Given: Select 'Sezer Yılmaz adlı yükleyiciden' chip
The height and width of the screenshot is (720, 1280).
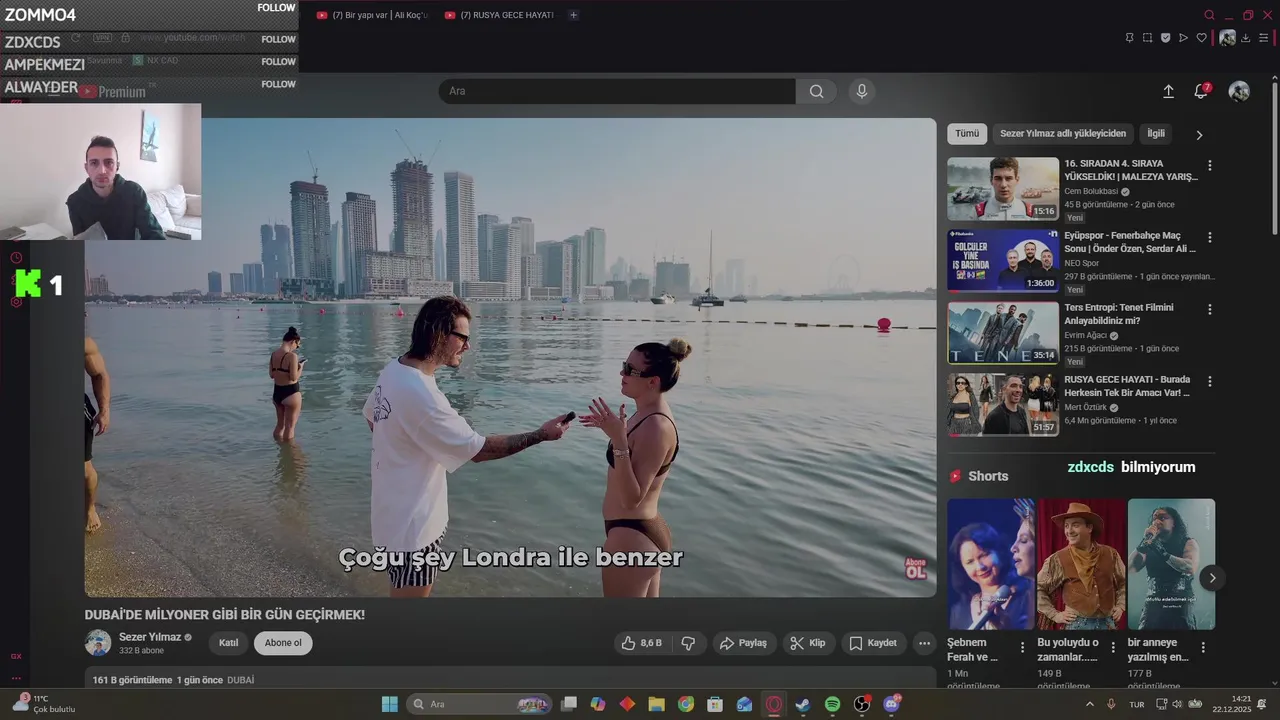Looking at the screenshot, I should click(1063, 133).
